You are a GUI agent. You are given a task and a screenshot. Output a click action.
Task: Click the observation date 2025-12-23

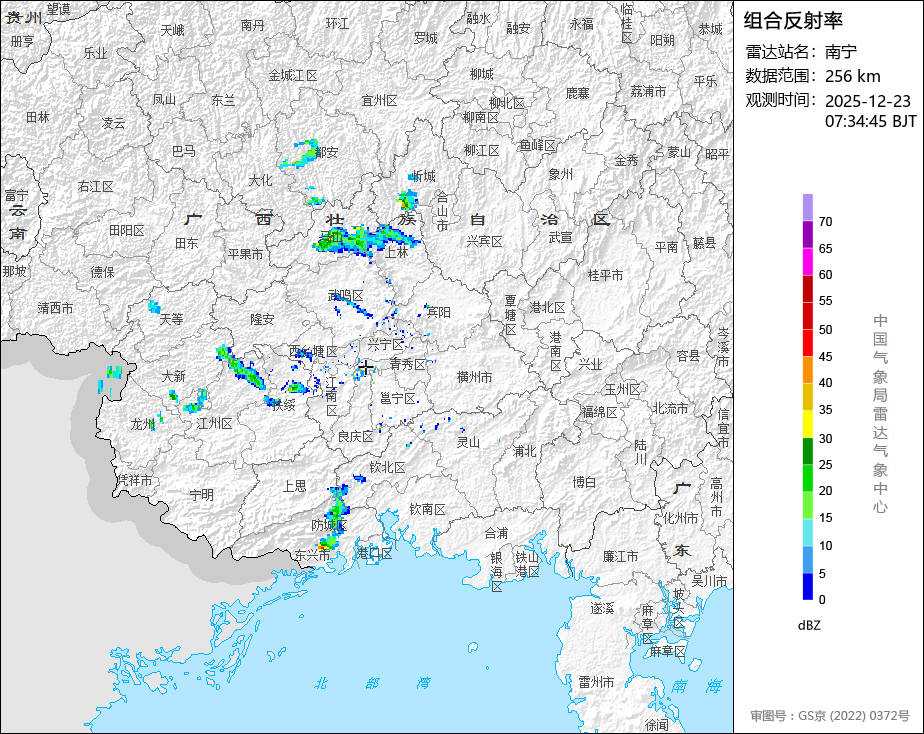click(867, 101)
